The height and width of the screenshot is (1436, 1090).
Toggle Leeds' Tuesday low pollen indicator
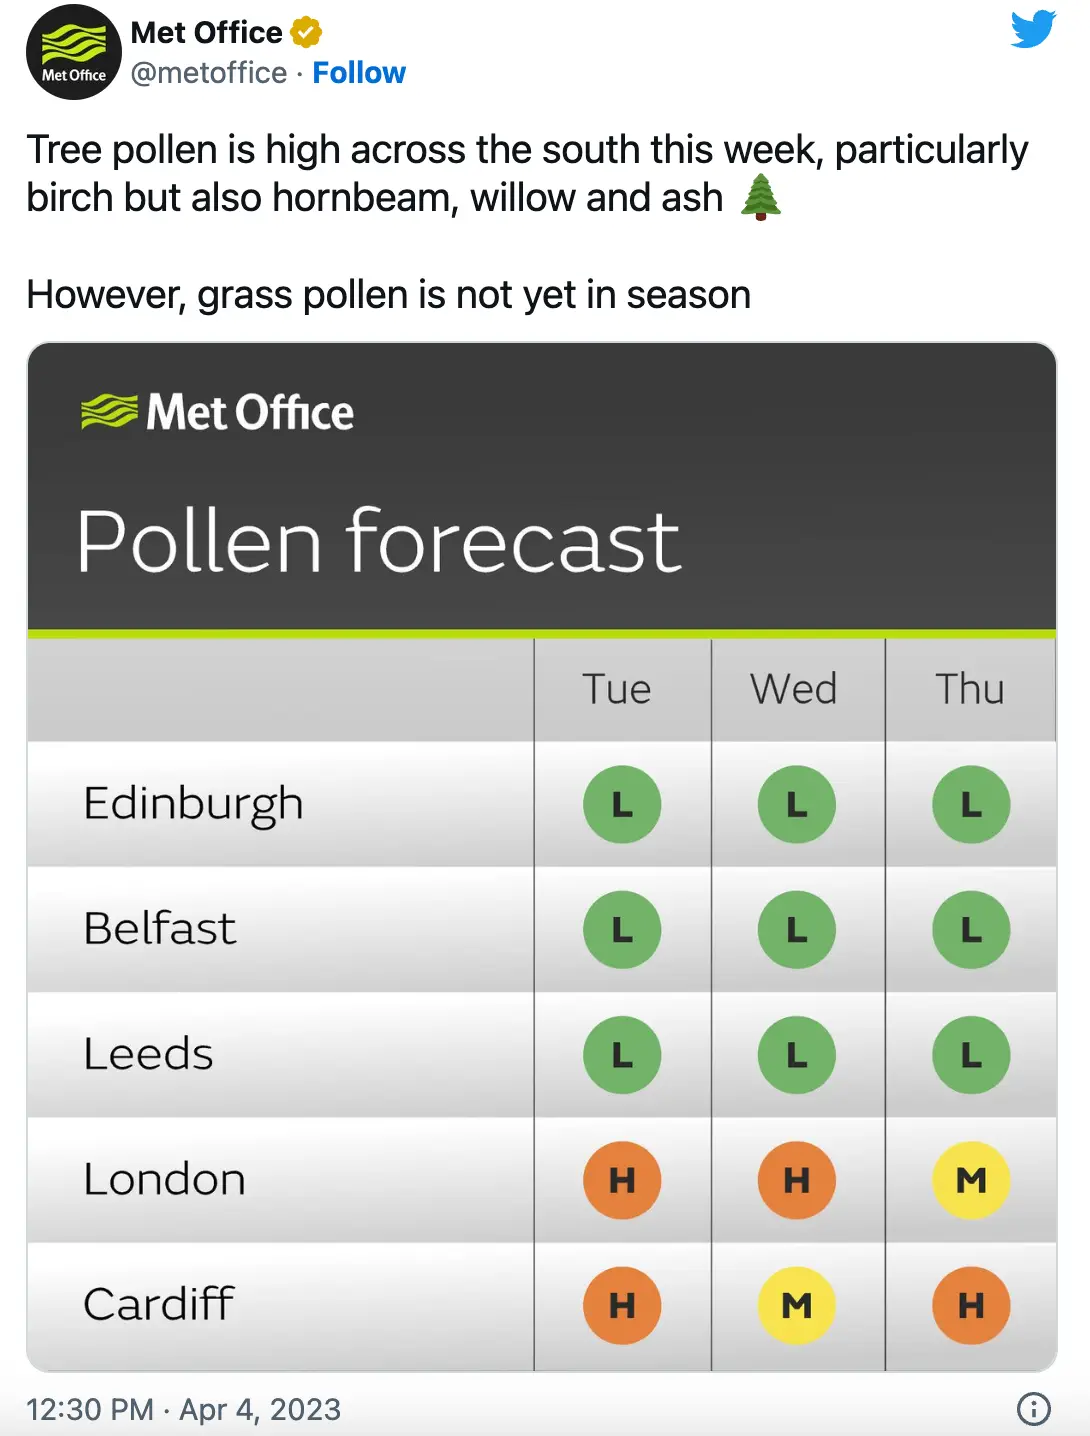click(622, 1054)
